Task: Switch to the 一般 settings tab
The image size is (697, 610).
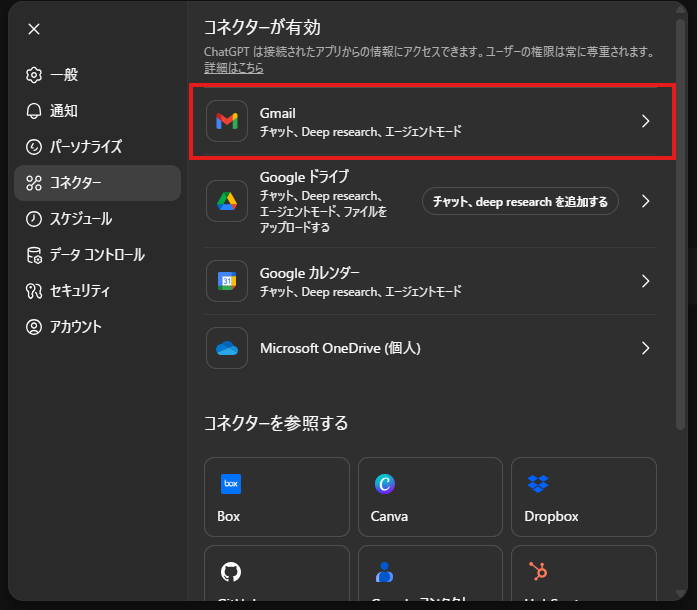Action: pyautogui.click(x=64, y=75)
